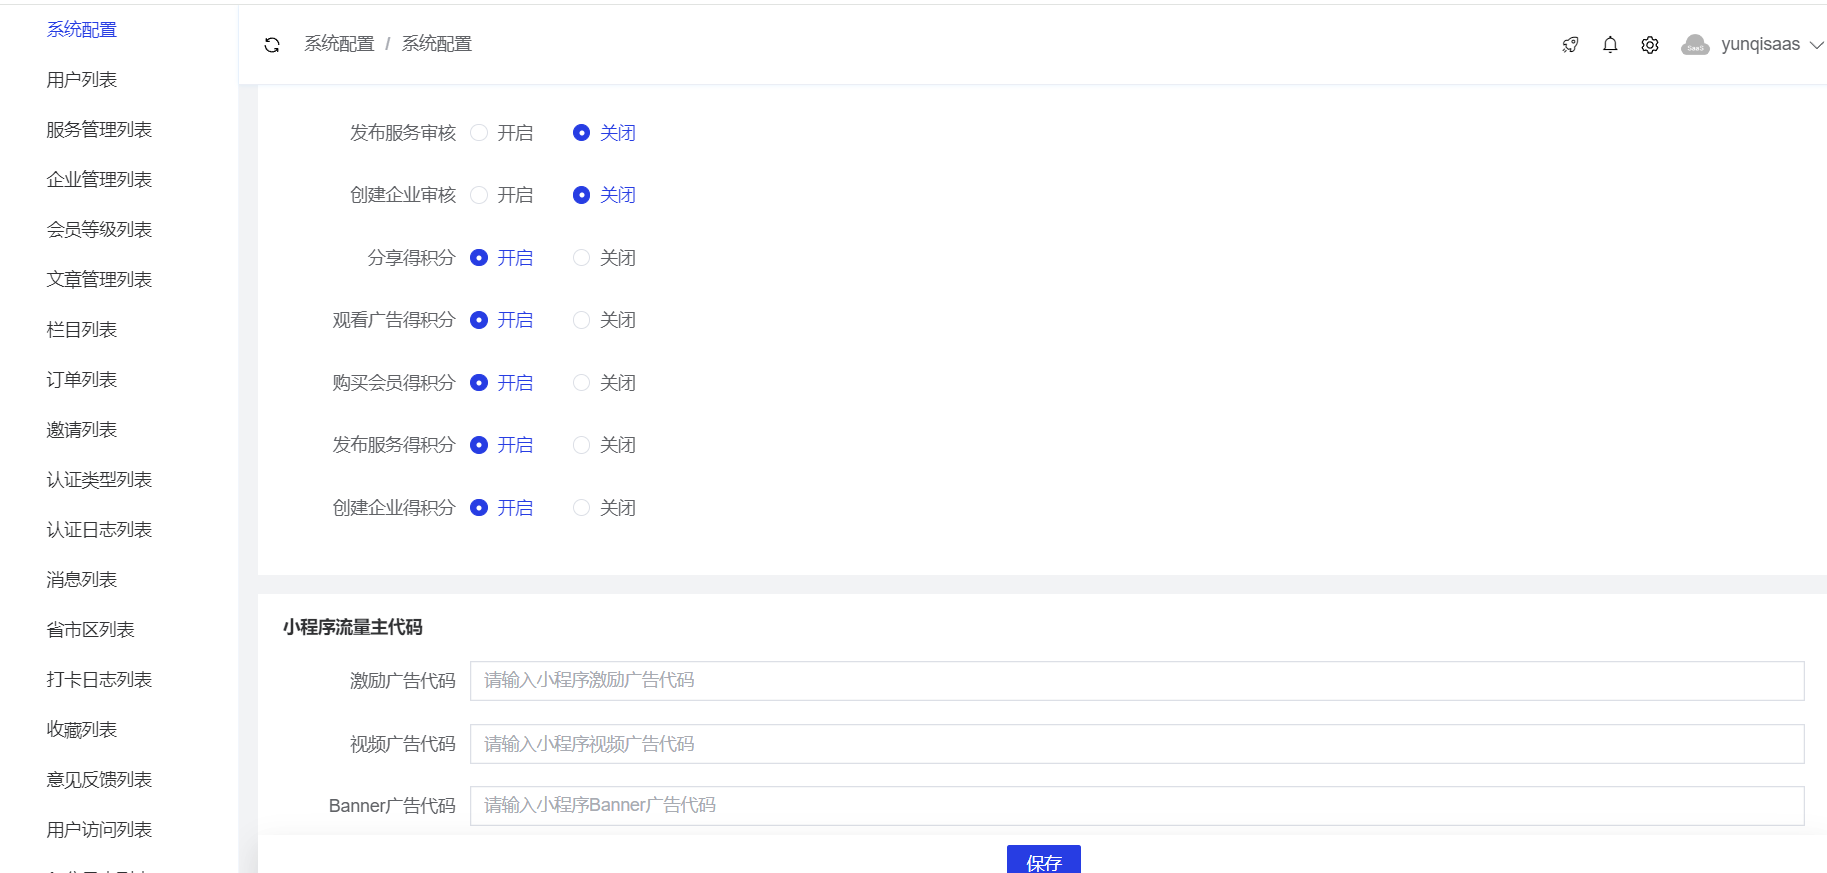Open 系统配置 in the sidebar
The width and height of the screenshot is (1827, 873).
point(82,30)
